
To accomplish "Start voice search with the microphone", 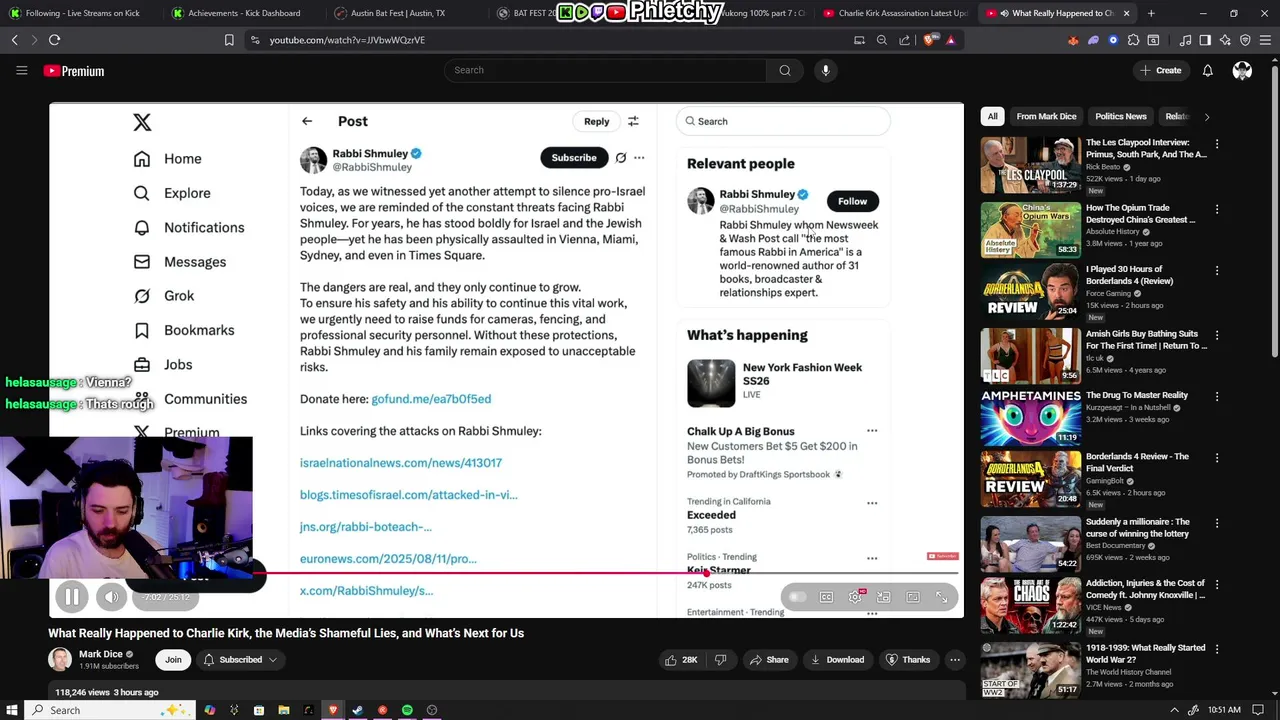I will (826, 70).
